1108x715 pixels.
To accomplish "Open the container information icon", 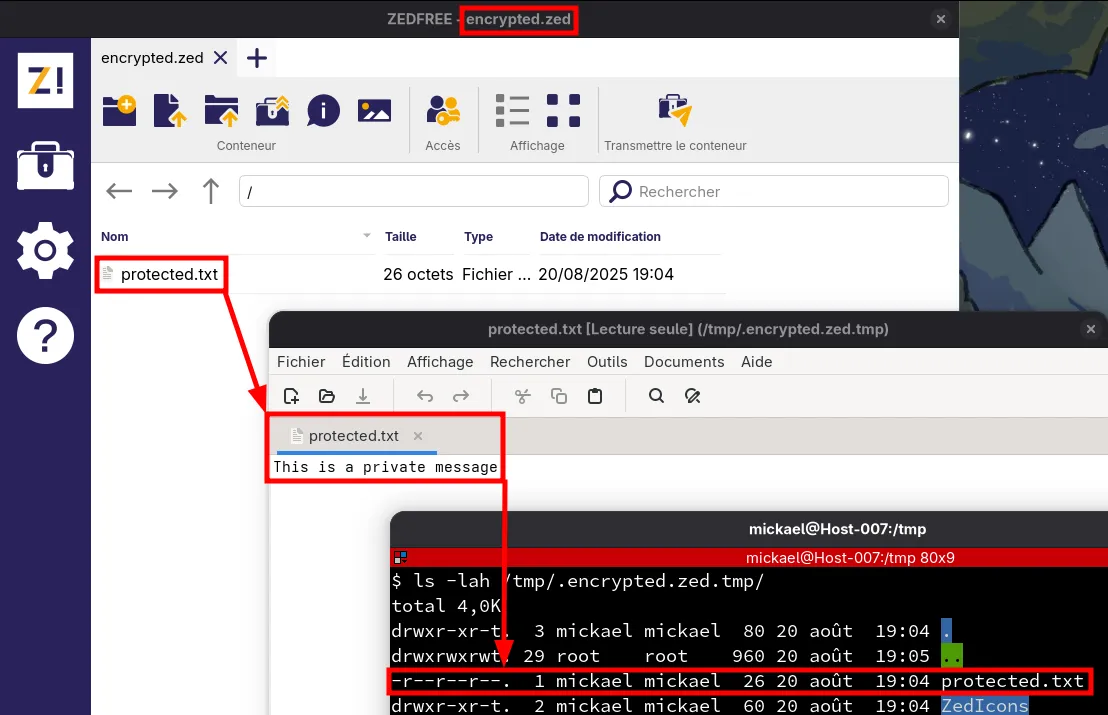I will click(323, 110).
